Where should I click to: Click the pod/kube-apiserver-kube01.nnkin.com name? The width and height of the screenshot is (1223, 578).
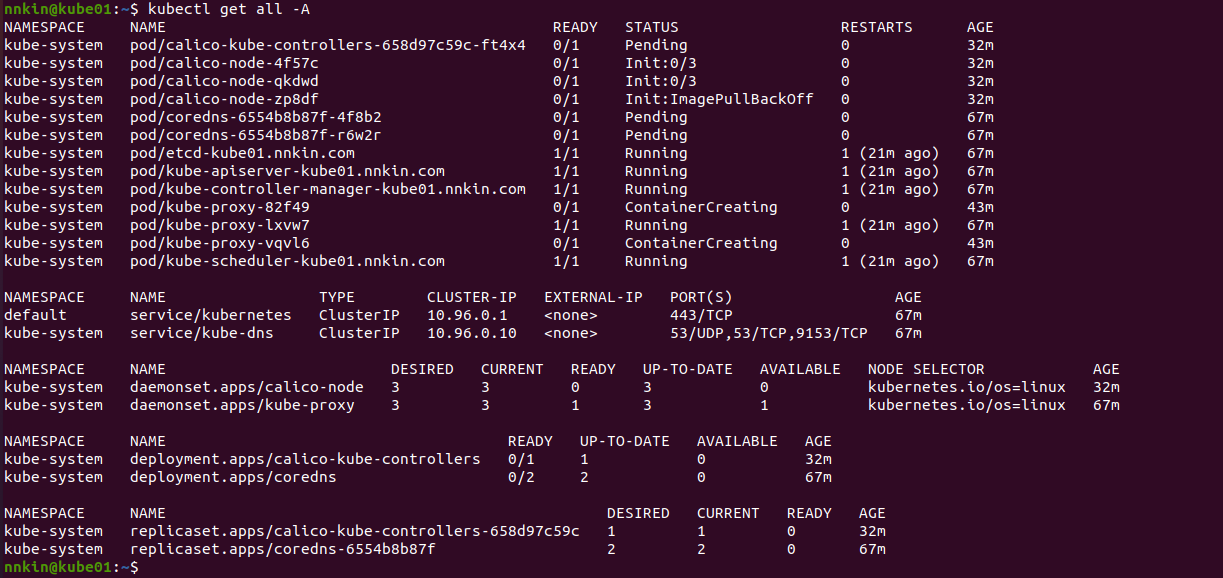288,171
